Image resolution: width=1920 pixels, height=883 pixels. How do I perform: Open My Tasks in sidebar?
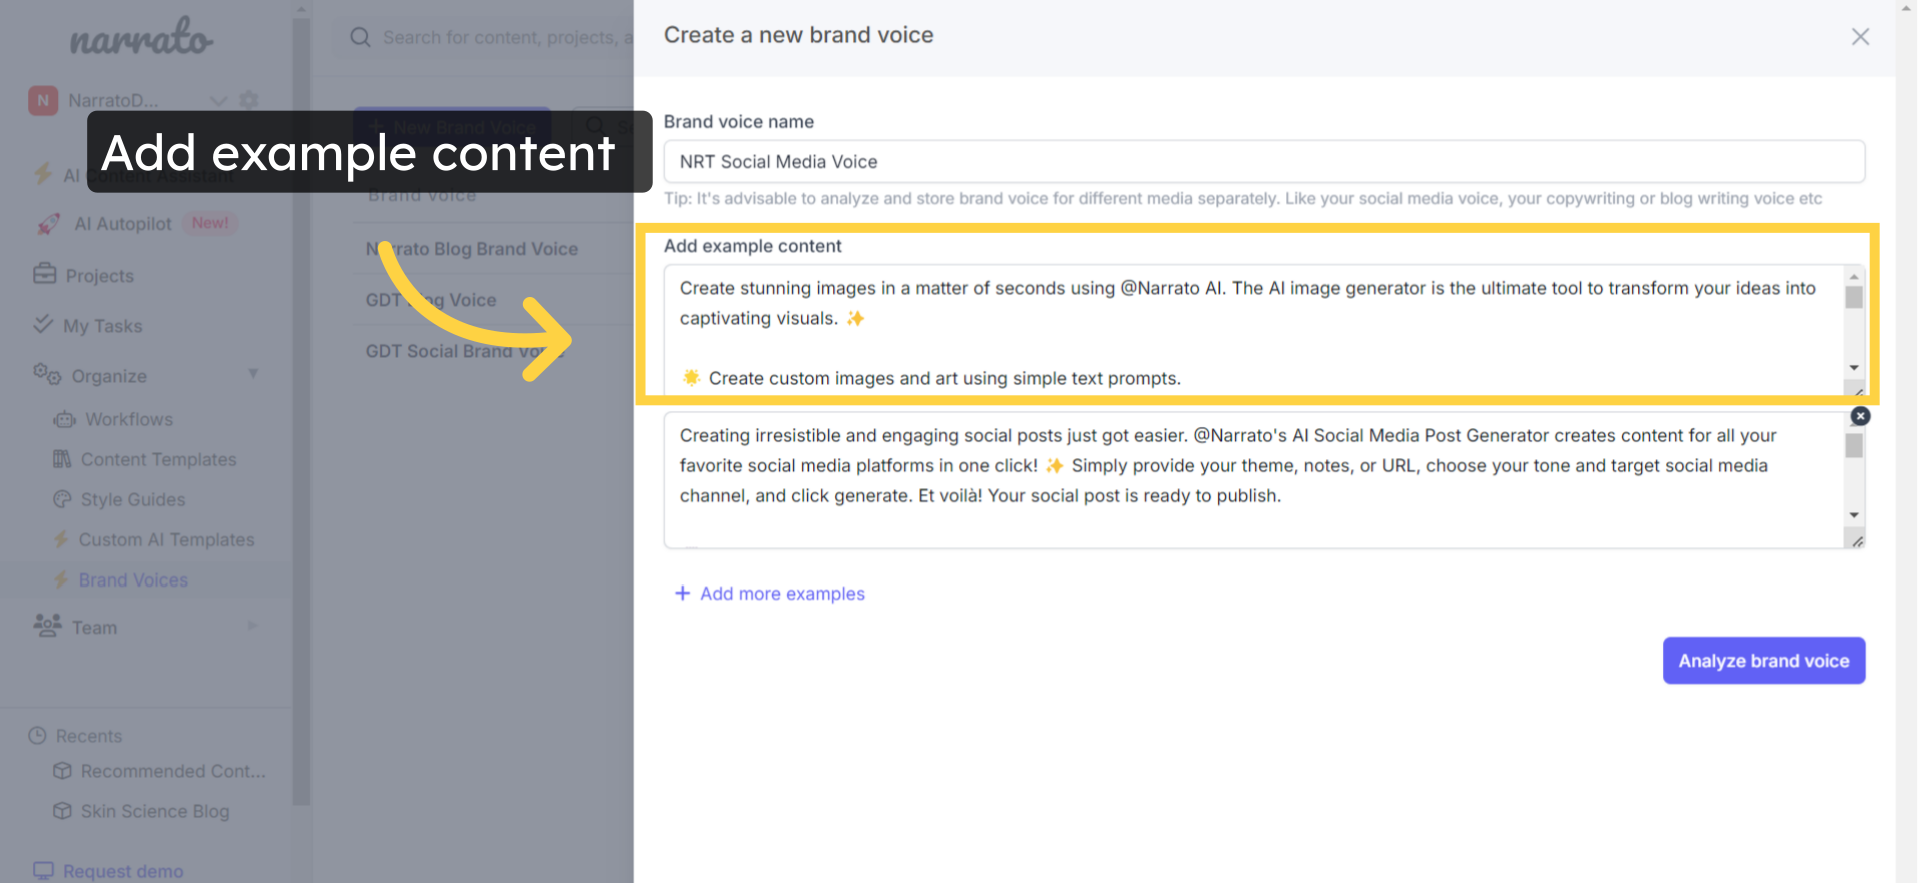(x=102, y=326)
